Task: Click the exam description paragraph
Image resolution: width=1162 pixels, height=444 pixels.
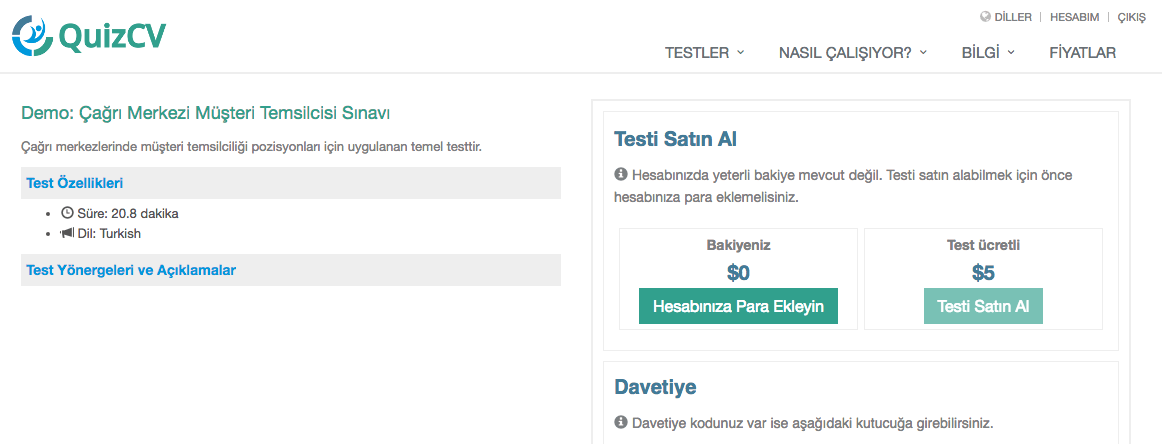Action: click(252, 147)
